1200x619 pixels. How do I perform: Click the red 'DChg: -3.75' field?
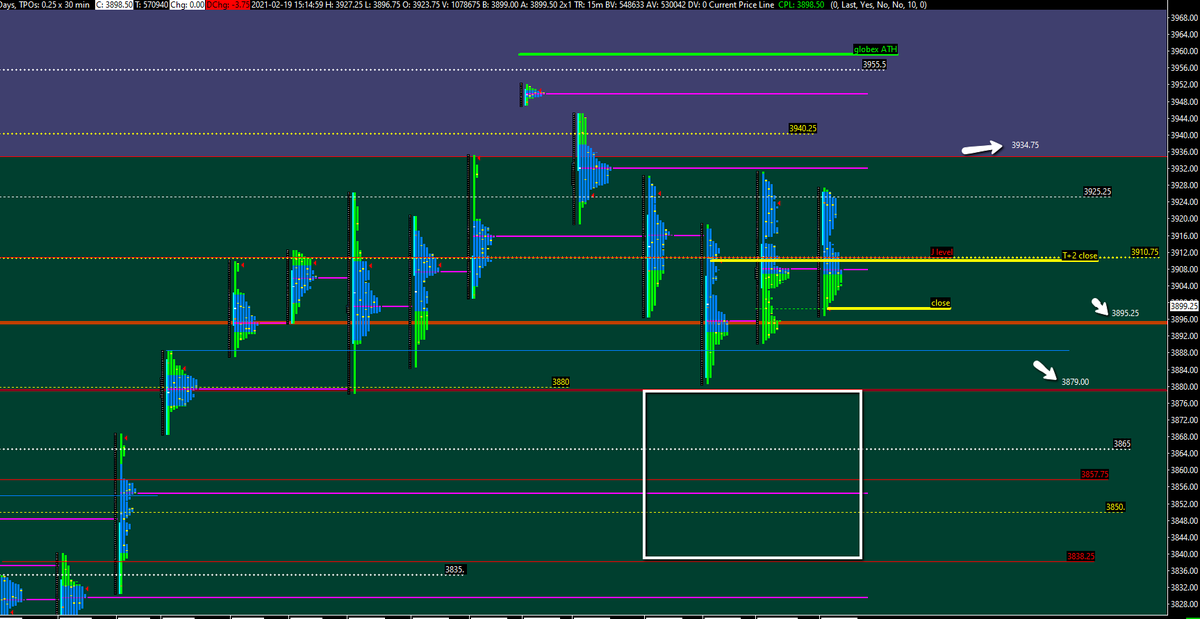pos(227,5)
